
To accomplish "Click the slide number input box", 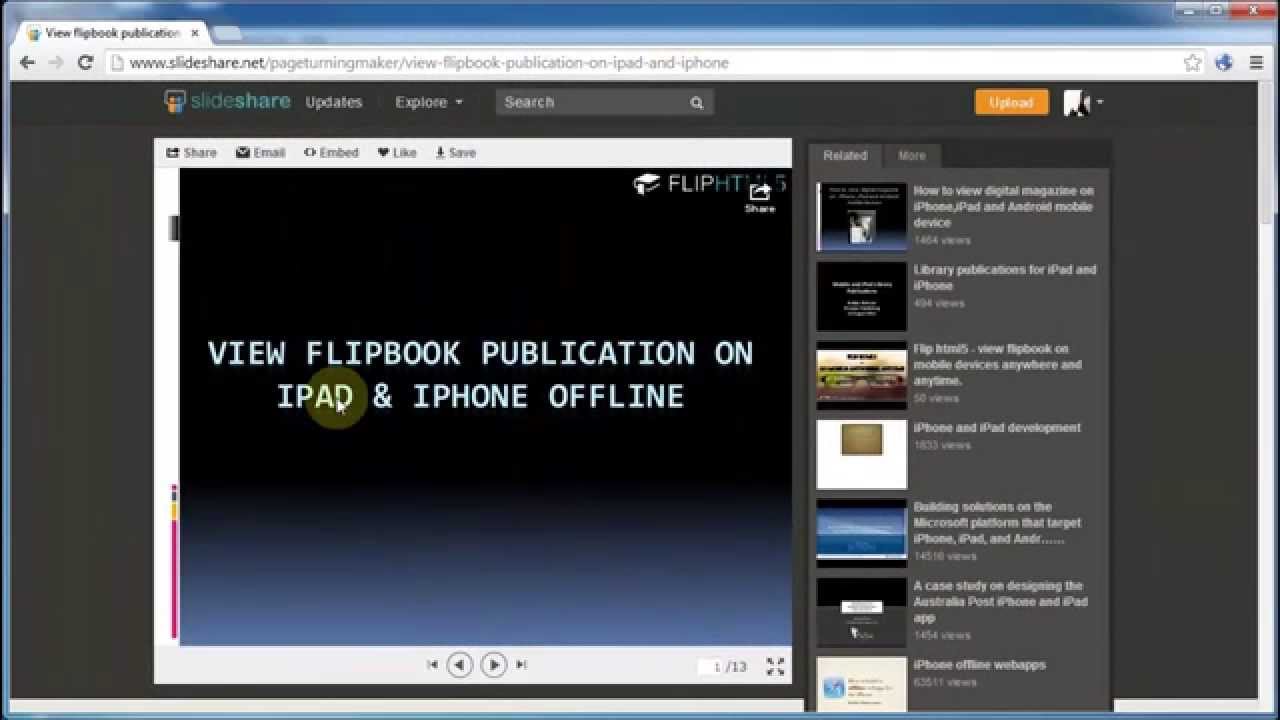I will [x=711, y=666].
